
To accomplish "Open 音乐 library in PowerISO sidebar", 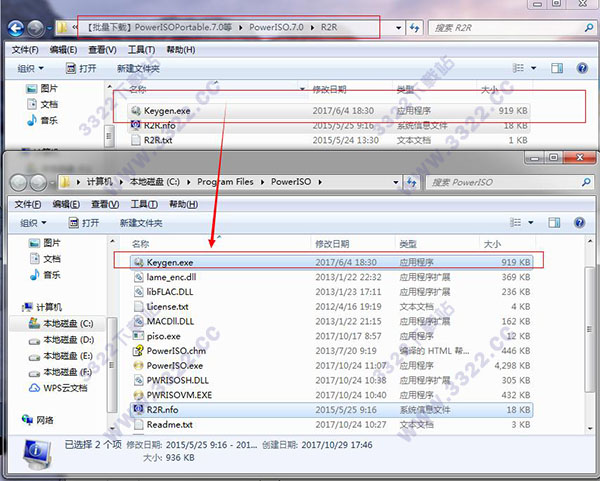I will click(x=45, y=275).
